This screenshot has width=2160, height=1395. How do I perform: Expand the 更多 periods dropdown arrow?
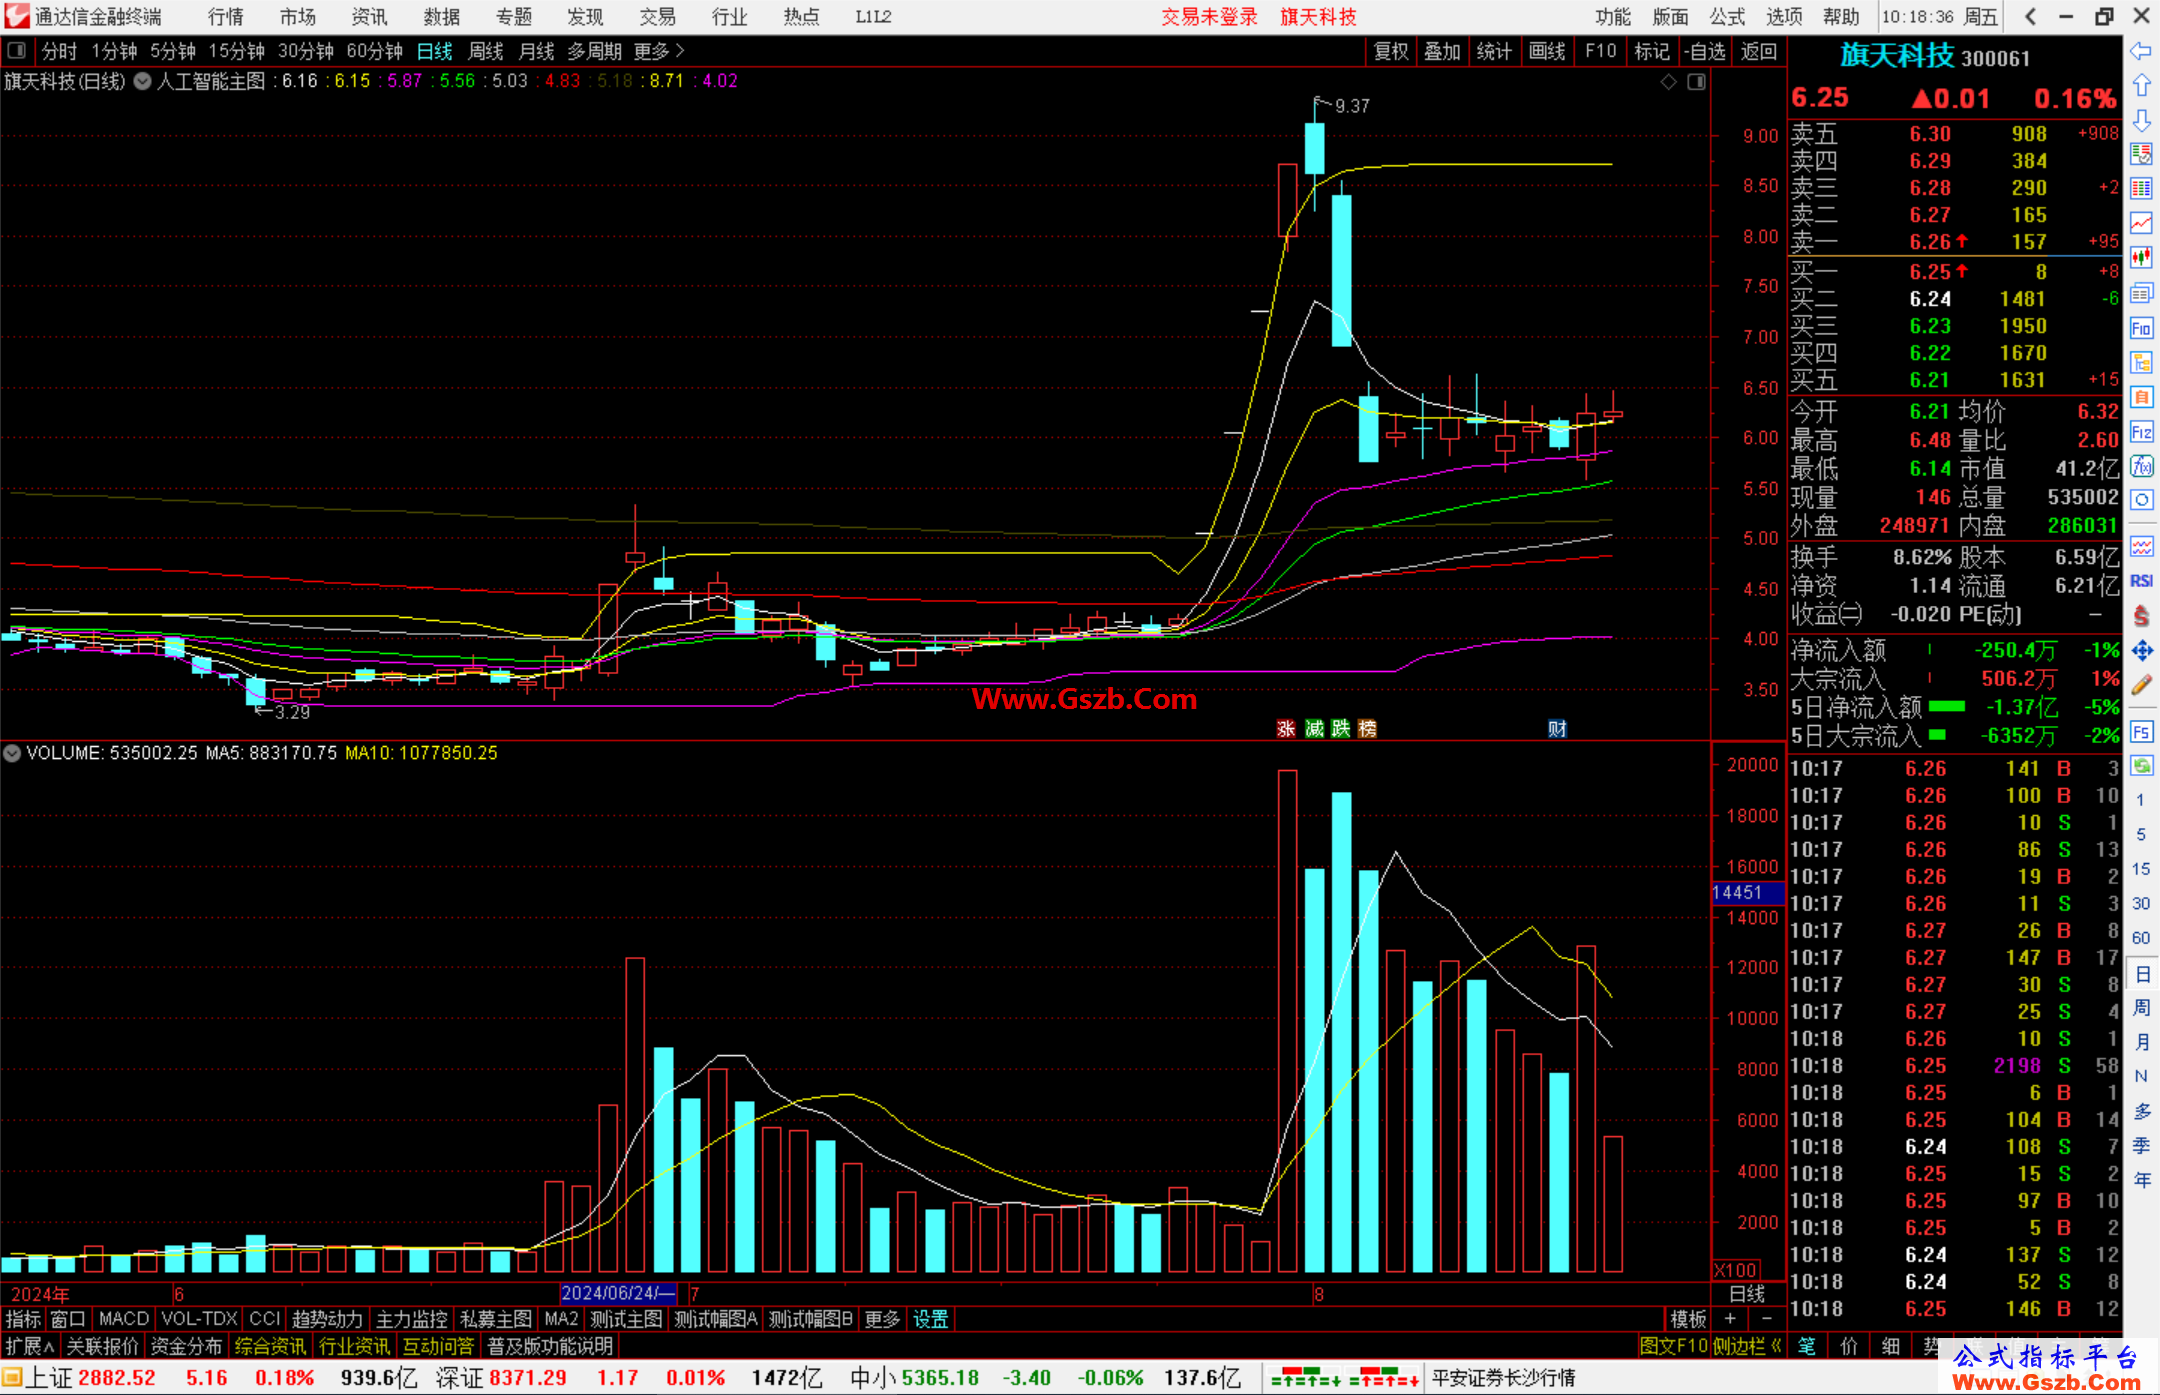[680, 50]
